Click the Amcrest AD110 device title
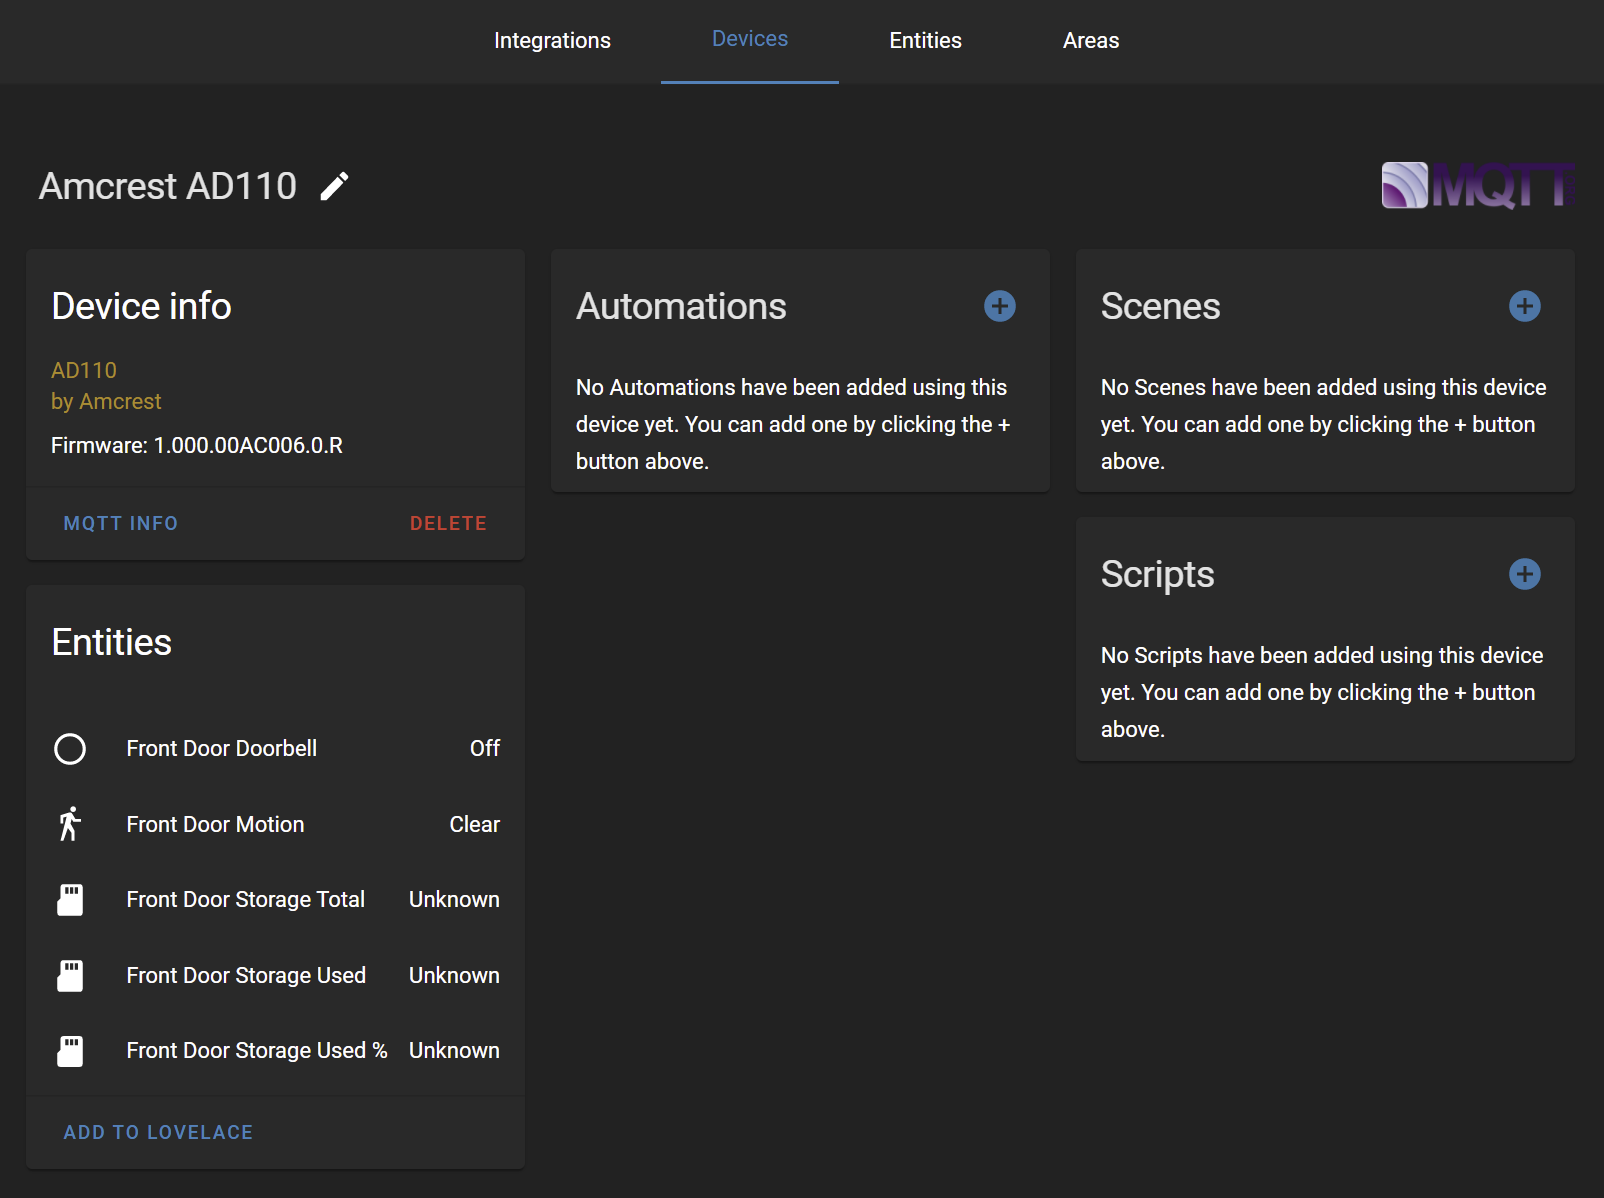The height and width of the screenshot is (1198, 1604). (x=168, y=186)
